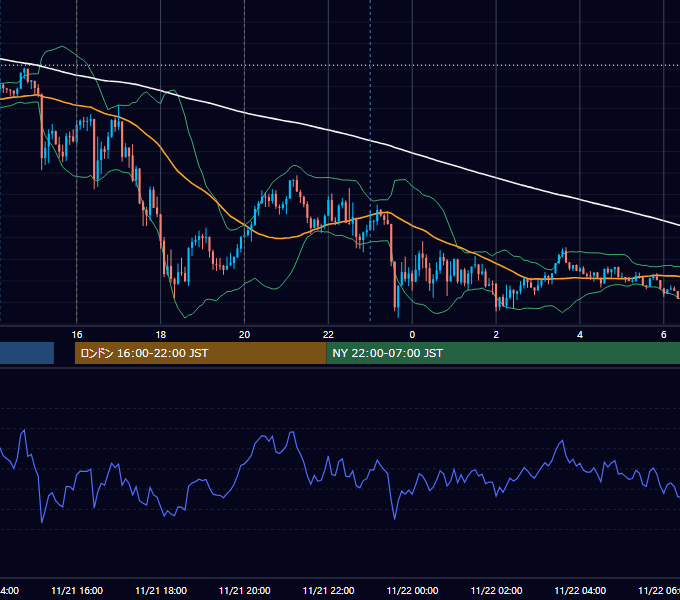Click the hour label 18 on price chart axis
This screenshot has width=680, height=600.
160,334
